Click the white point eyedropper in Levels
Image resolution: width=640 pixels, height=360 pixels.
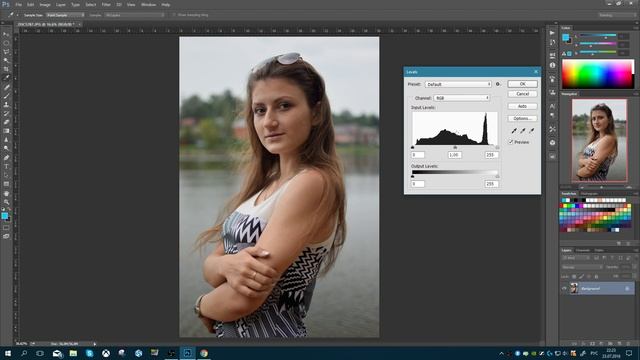tap(531, 131)
